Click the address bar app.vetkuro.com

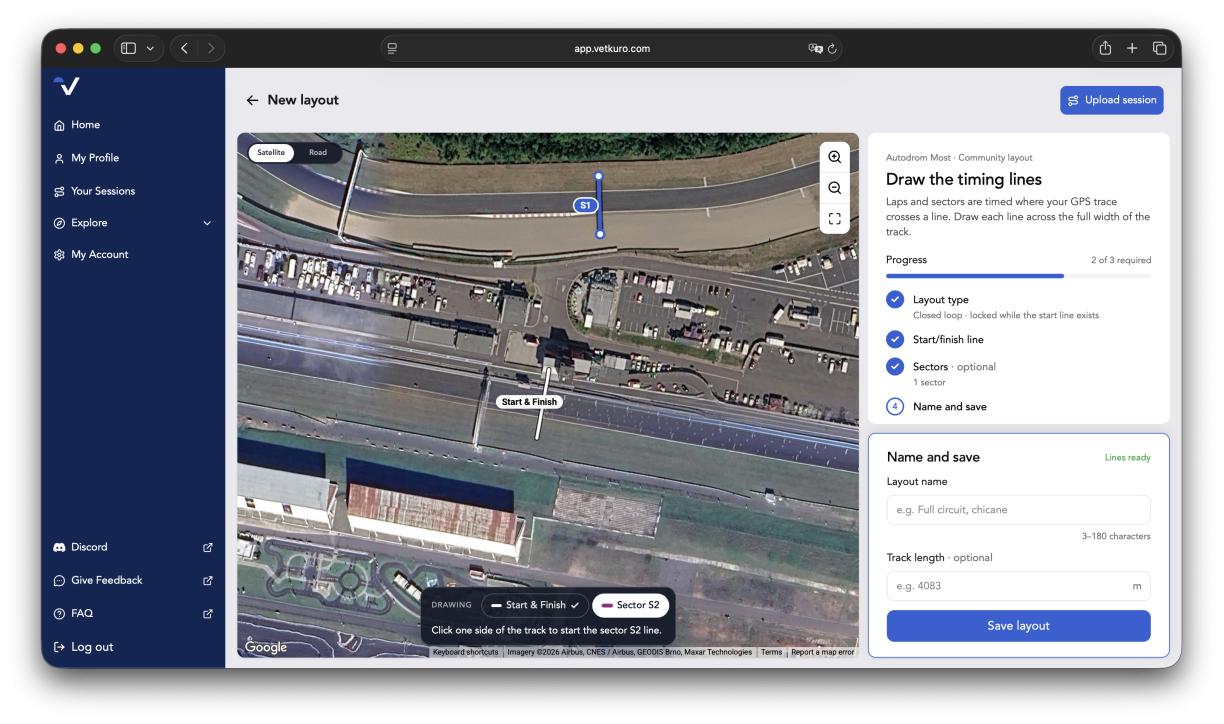click(612, 48)
